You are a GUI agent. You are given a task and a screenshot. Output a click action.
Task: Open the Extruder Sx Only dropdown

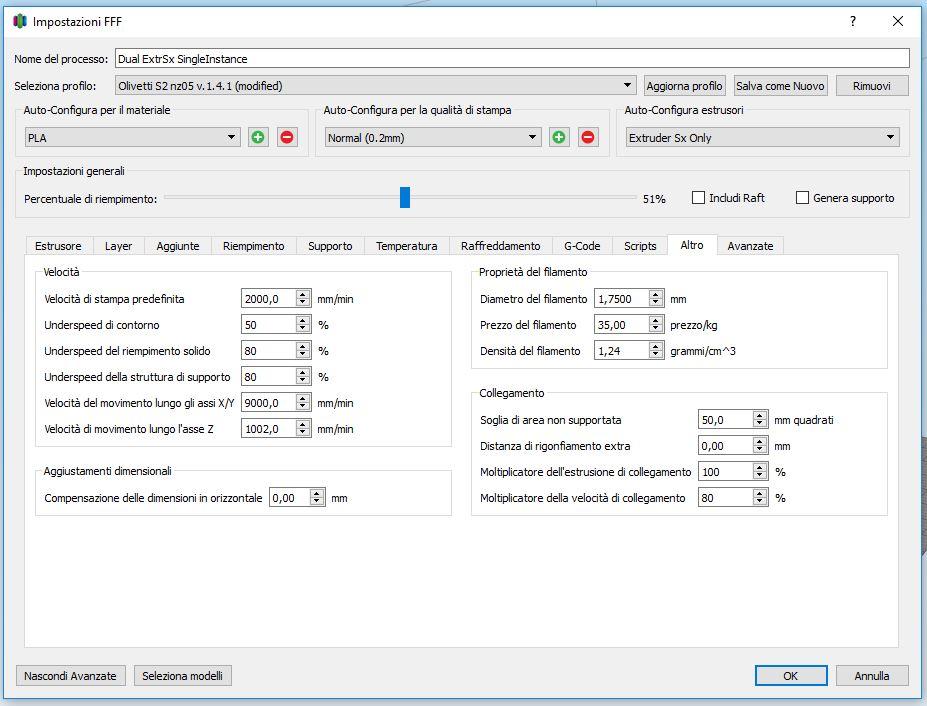click(762, 137)
